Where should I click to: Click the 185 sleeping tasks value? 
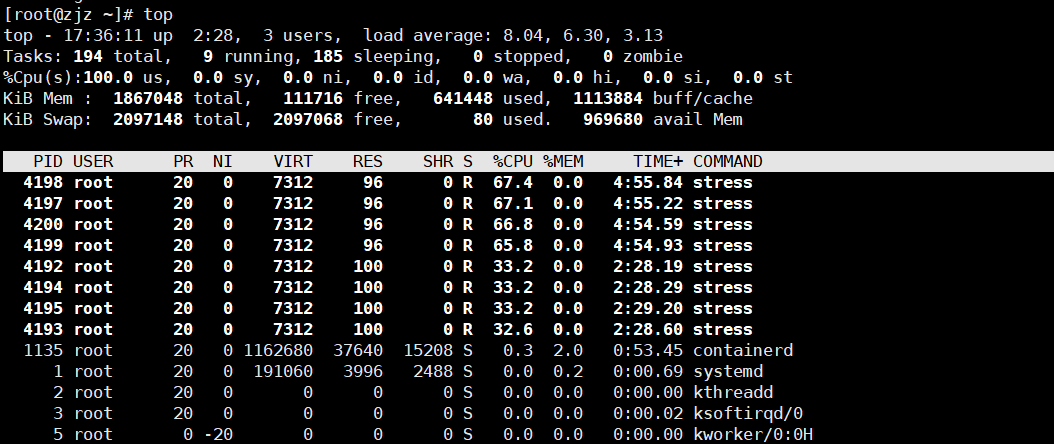[x=327, y=56]
